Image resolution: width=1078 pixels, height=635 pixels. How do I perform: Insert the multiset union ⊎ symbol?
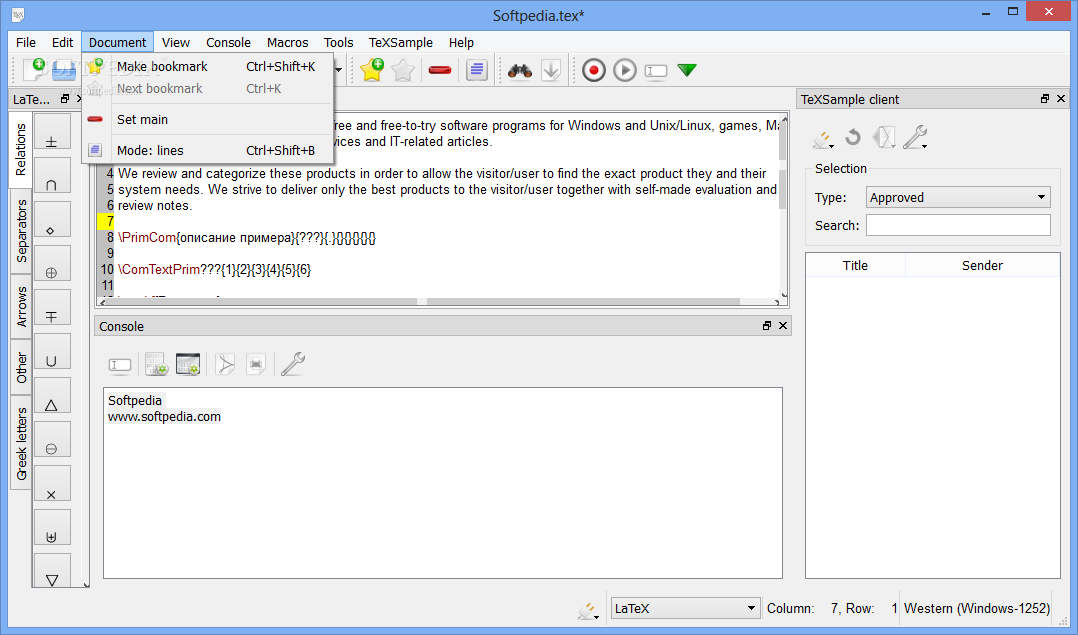click(52, 528)
